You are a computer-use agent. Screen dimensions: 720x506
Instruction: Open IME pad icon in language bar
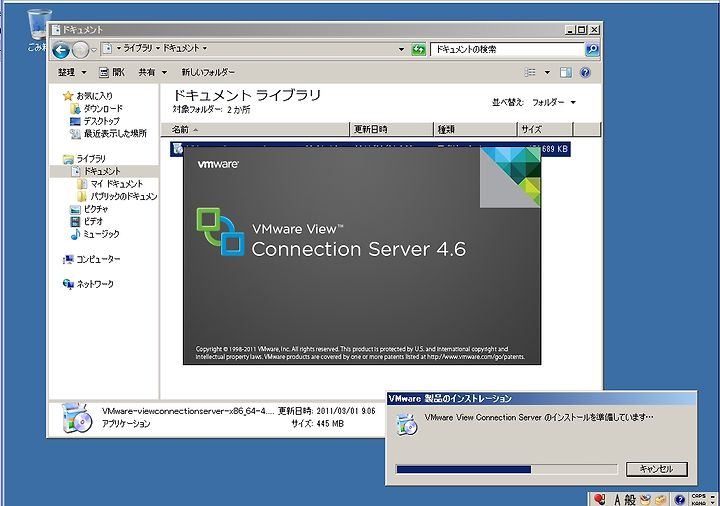pyautogui.click(x=646, y=500)
